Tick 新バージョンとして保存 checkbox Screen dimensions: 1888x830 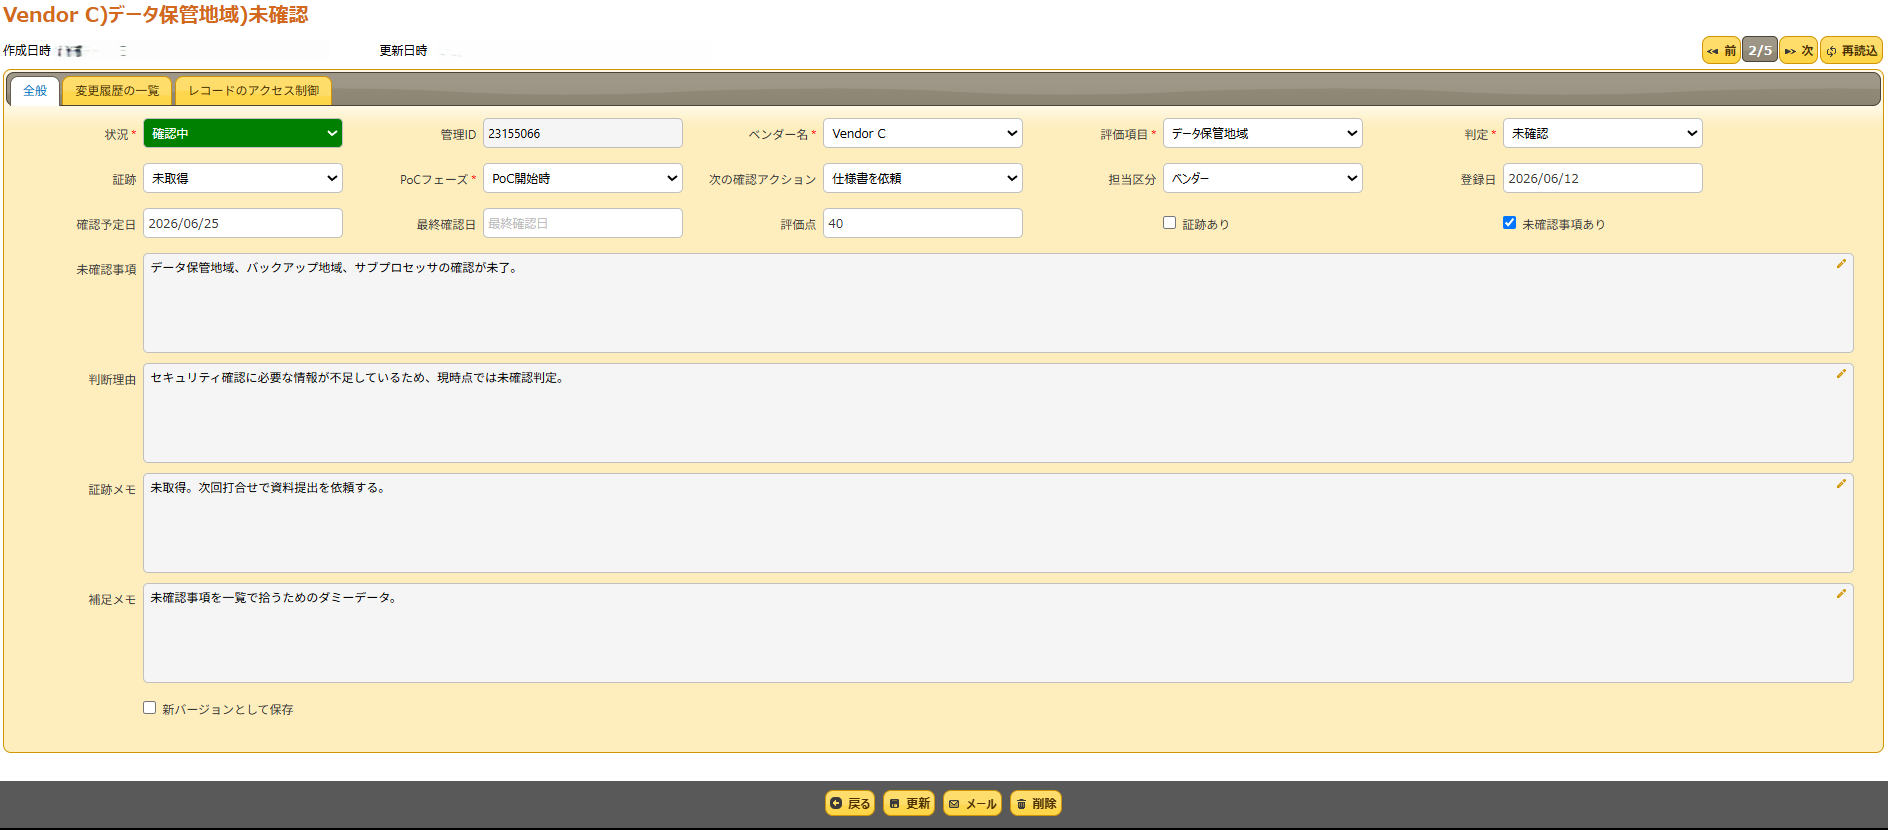click(x=149, y=708)
